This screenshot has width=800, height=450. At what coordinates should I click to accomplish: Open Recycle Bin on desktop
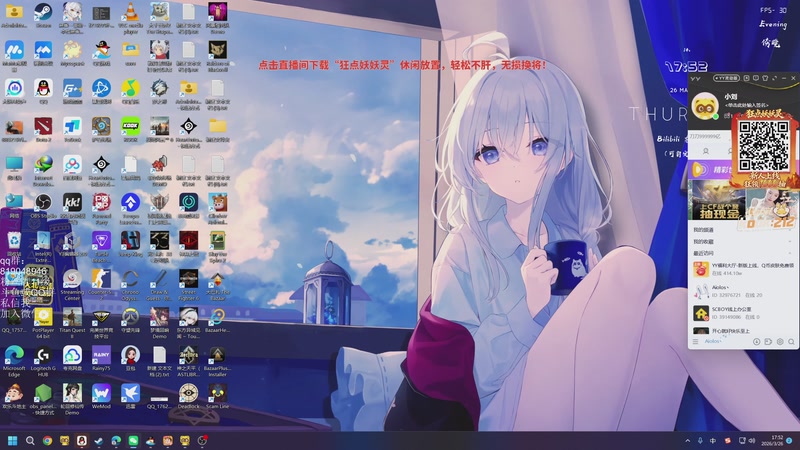coord(14,243)
